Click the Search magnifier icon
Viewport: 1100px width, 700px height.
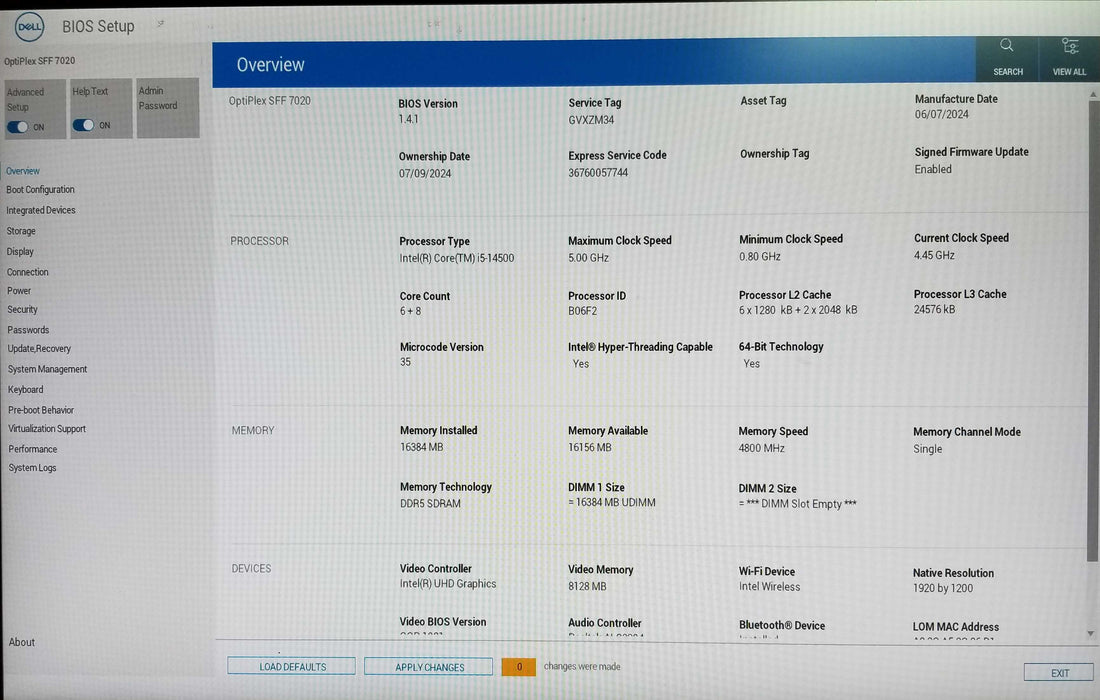[1007, 46]
